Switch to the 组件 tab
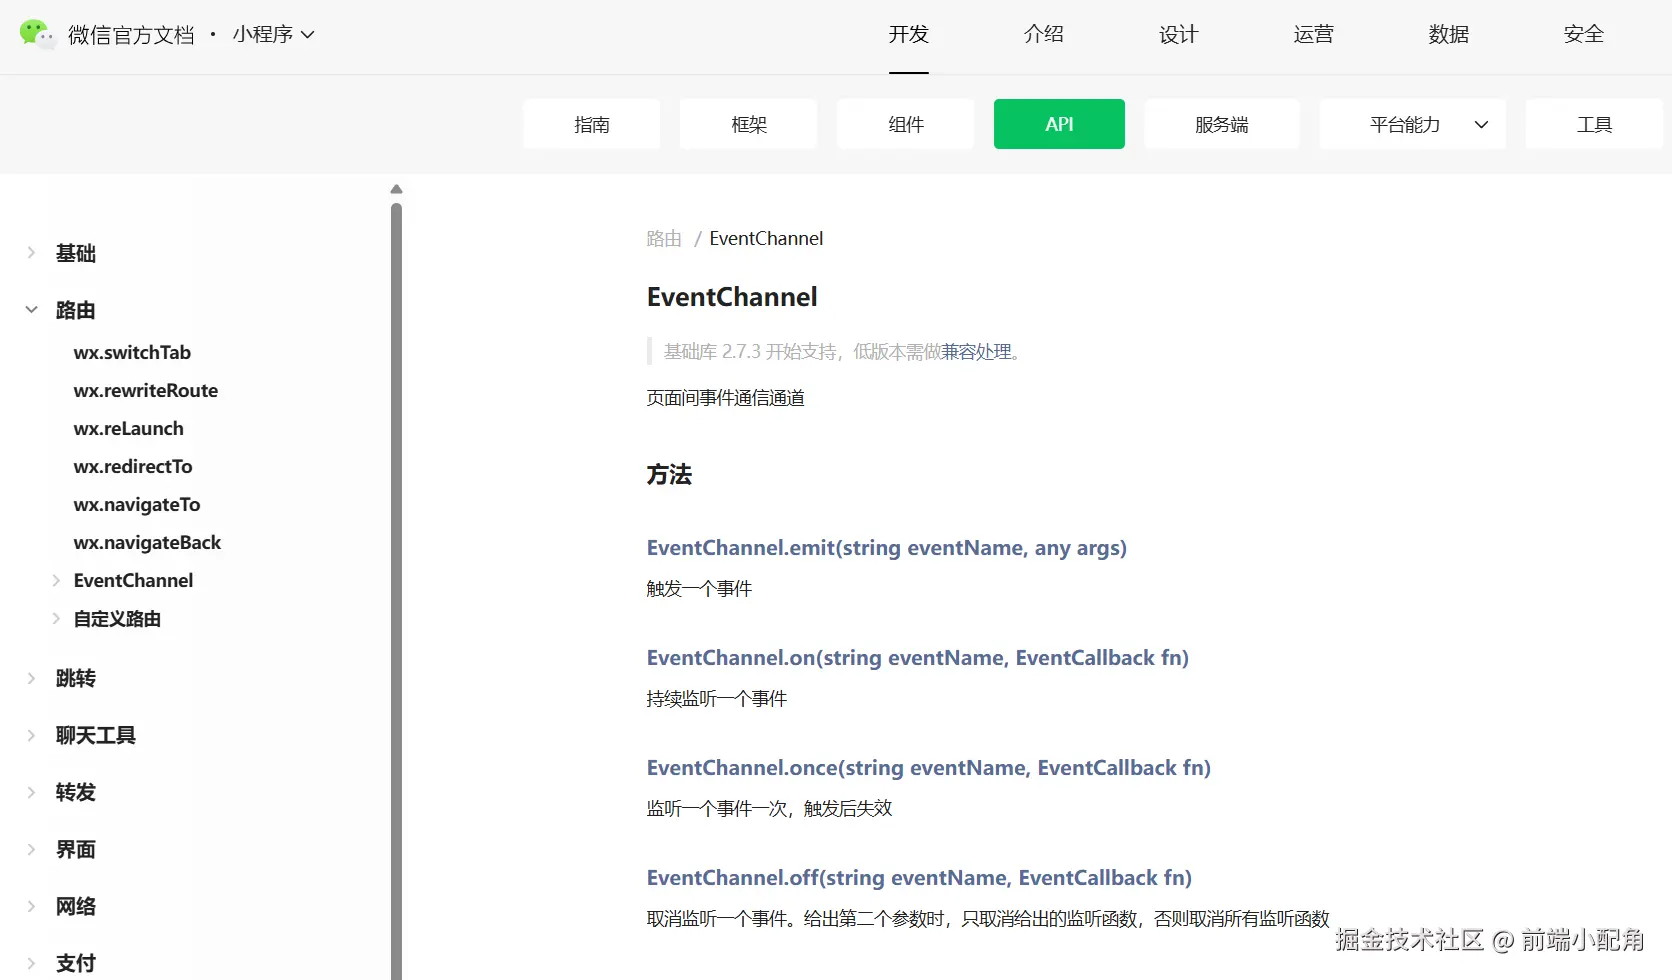This screenshot has width=1672, height=980. pyautogui.click(x=904, y=124)
